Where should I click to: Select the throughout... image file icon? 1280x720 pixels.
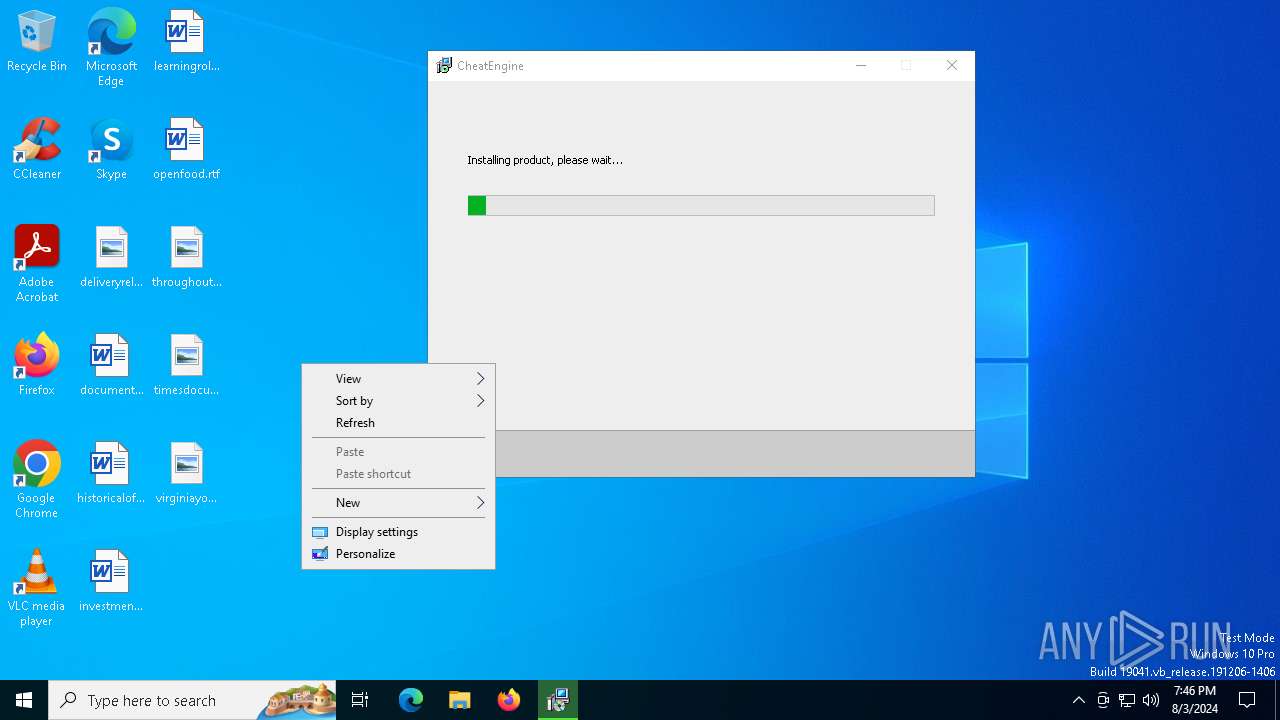(x=186, y=258)
